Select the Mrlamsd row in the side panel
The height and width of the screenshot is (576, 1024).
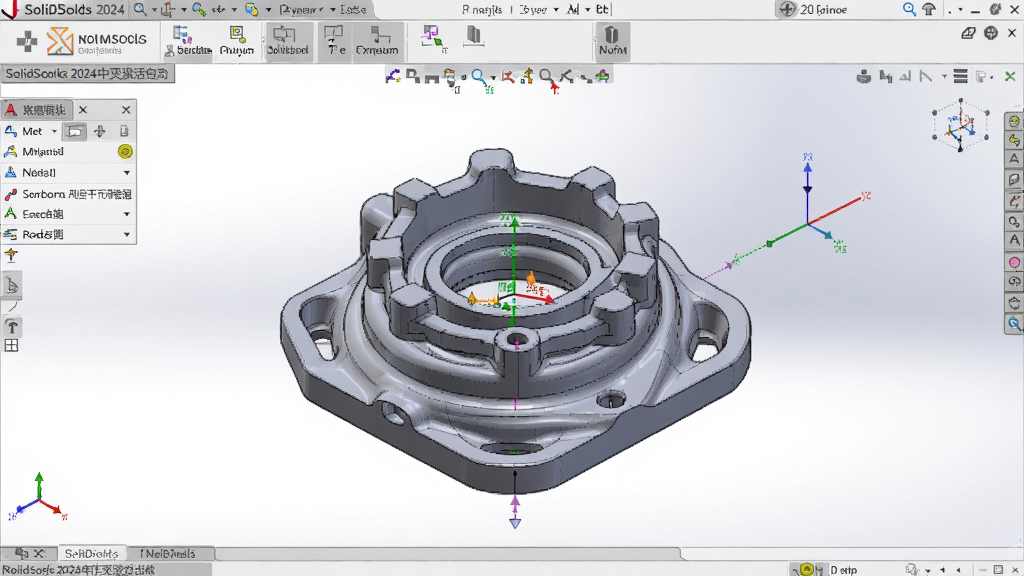[x=69, y=152]
